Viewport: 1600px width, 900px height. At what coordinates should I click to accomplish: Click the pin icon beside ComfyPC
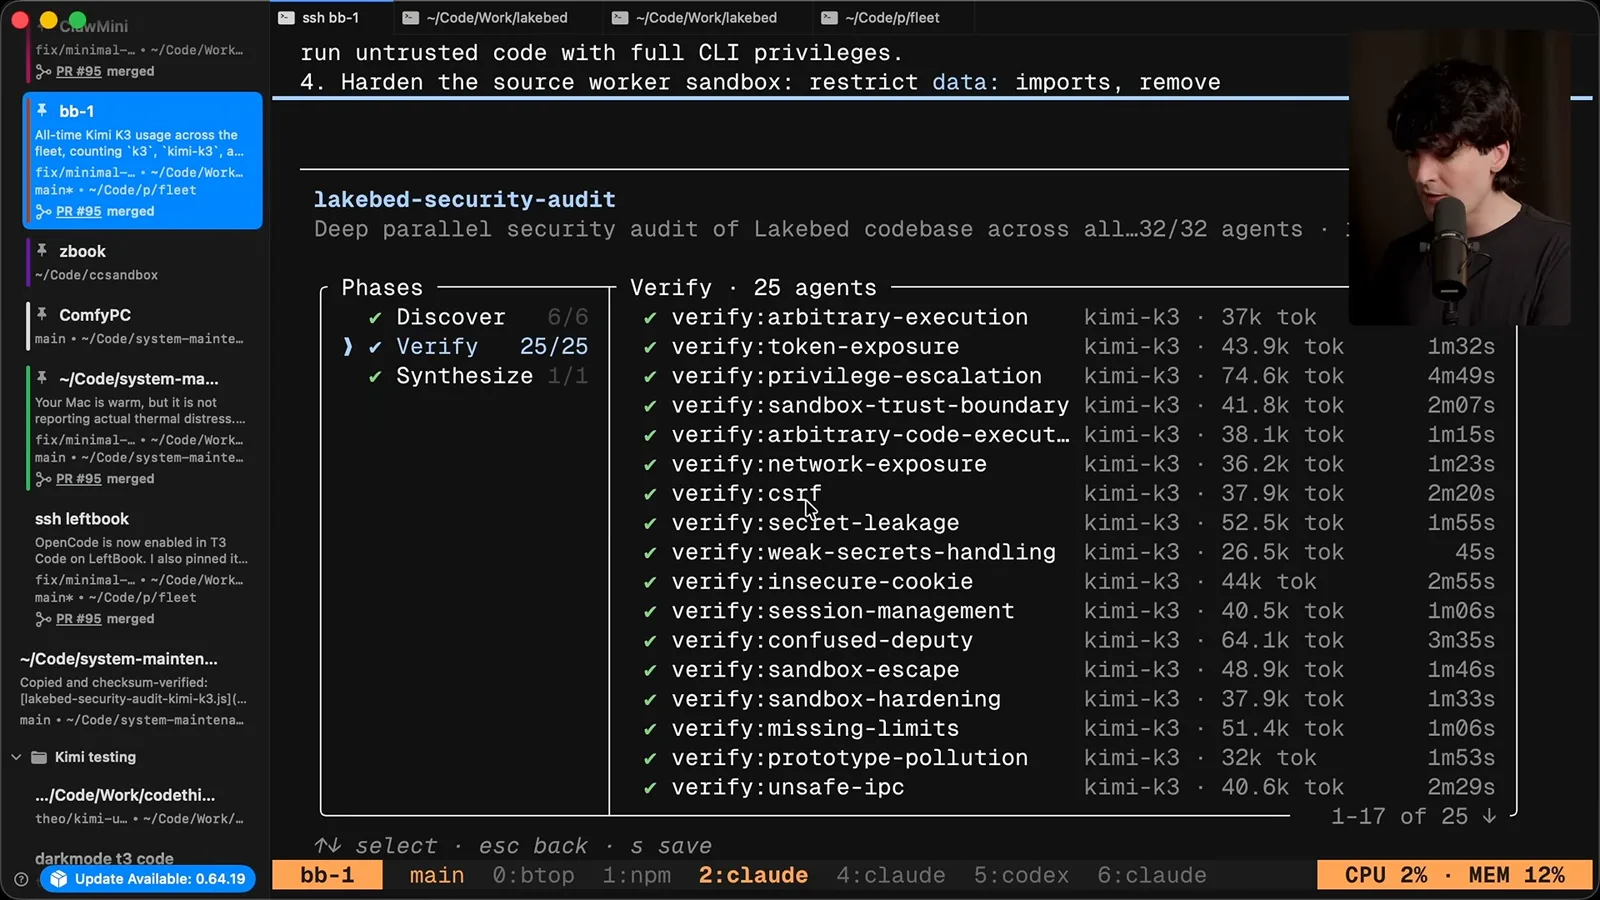pos(42,314)
